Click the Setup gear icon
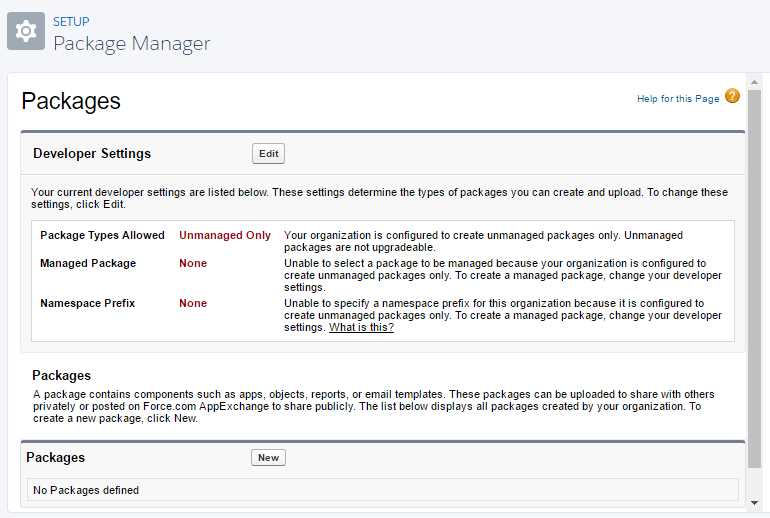 pyautogui.click(x=26, y=31)
